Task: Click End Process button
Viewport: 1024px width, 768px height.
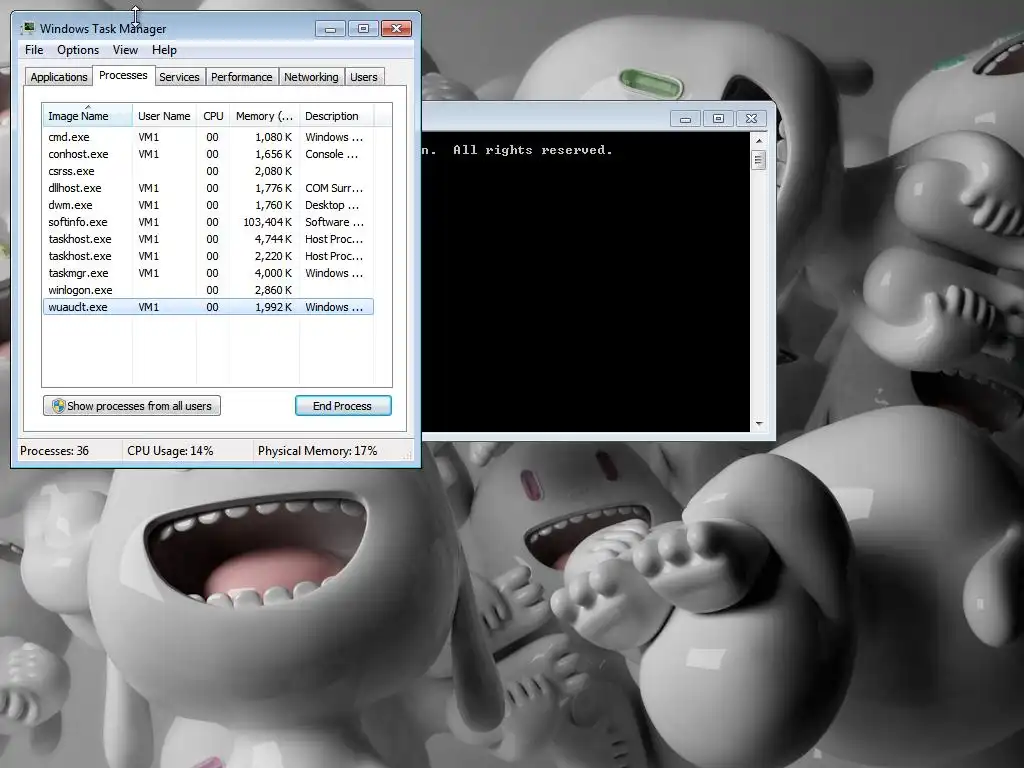Action: click(x=343, y=406)
